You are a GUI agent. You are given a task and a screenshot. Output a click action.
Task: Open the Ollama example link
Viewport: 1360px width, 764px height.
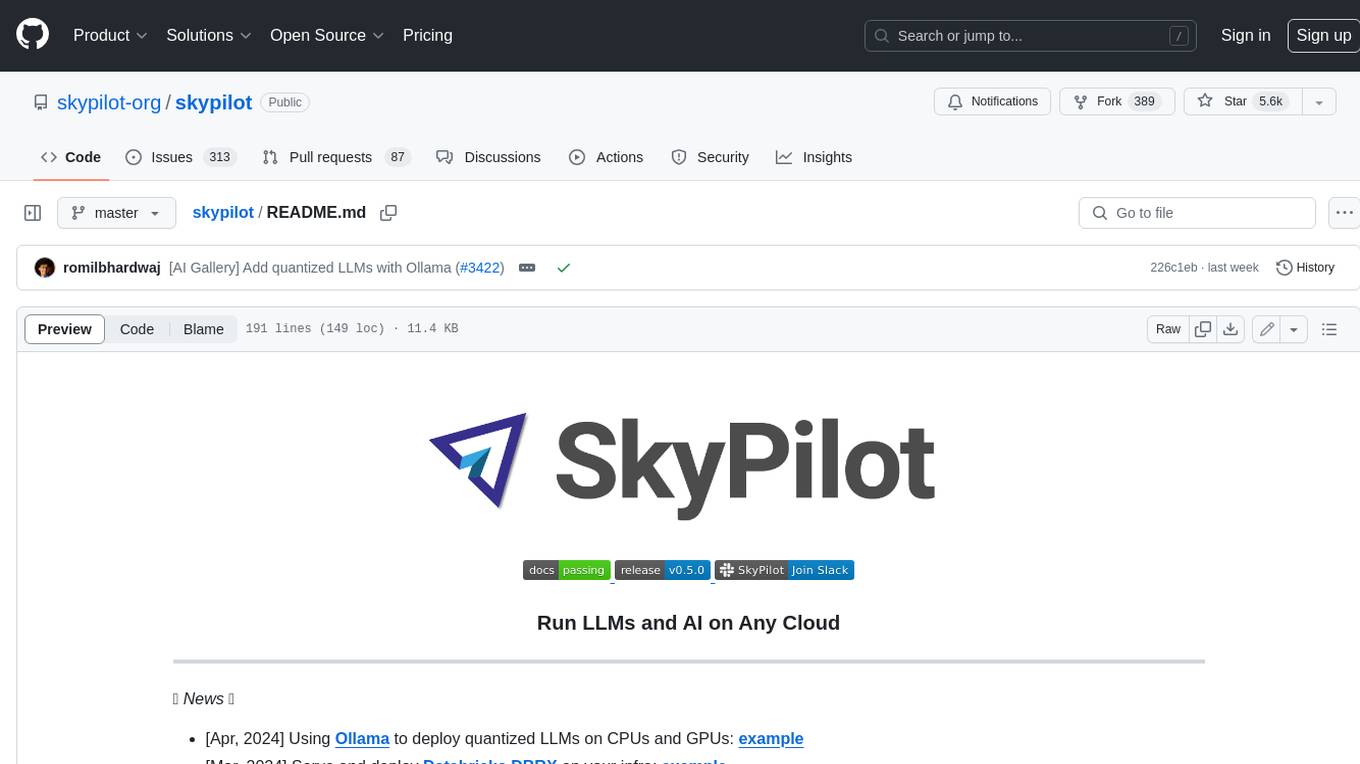point(771,738)
